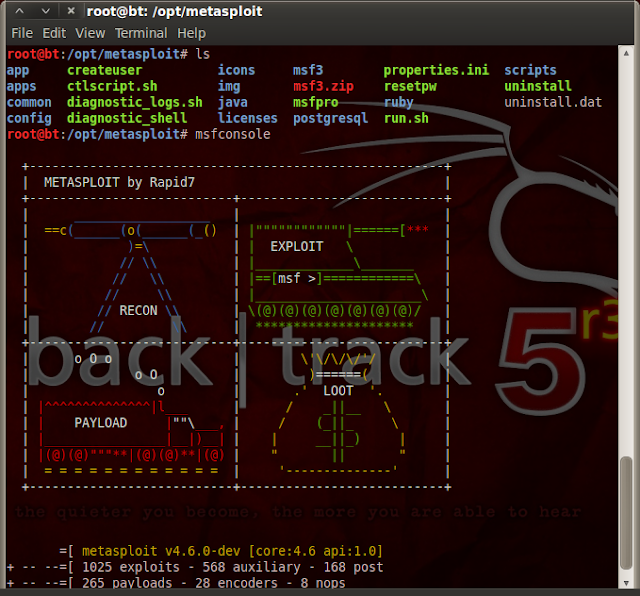Click the 'postgresql' directory name
Image resolution: width=640 pixels, height=596 pixels.
pyautogui.click(x=331, y=118)
